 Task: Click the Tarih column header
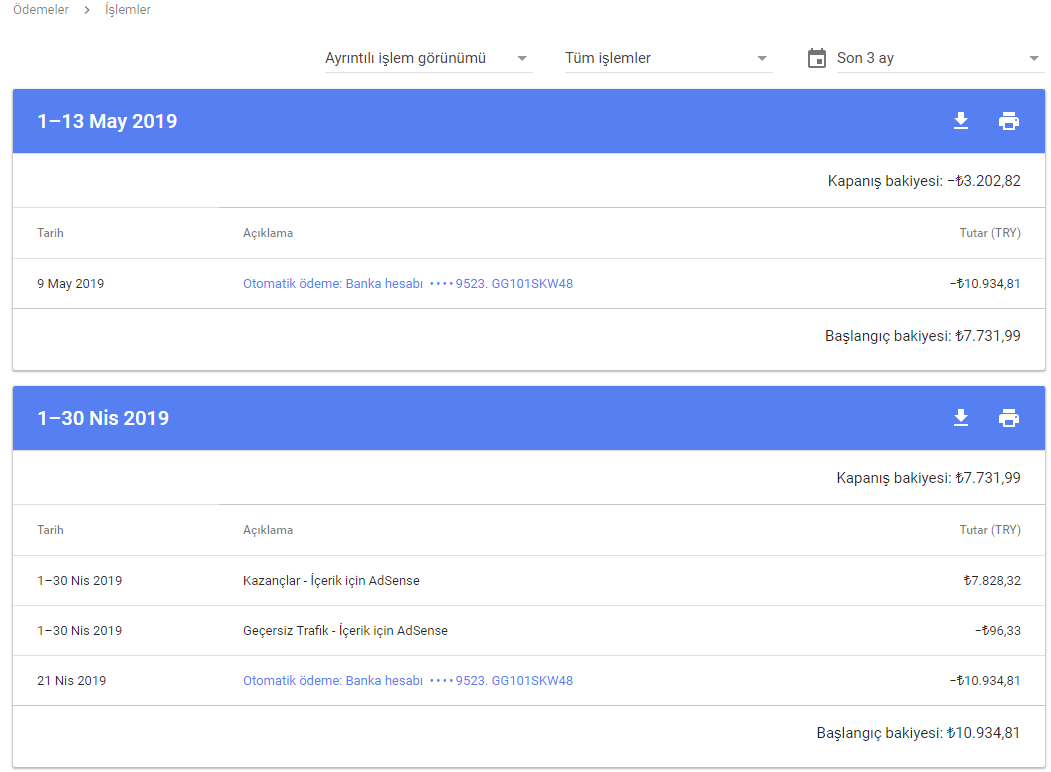click(50, 232)
